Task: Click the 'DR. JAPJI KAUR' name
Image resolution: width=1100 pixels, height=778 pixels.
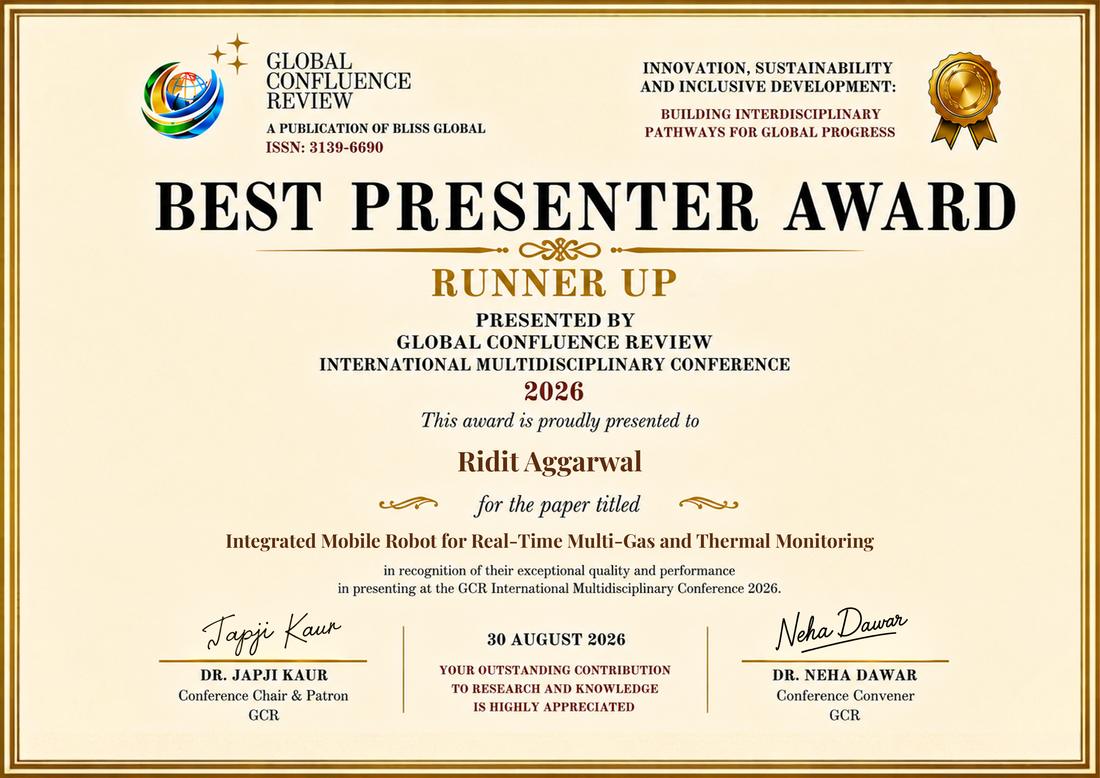Action: tap(264, 675)
